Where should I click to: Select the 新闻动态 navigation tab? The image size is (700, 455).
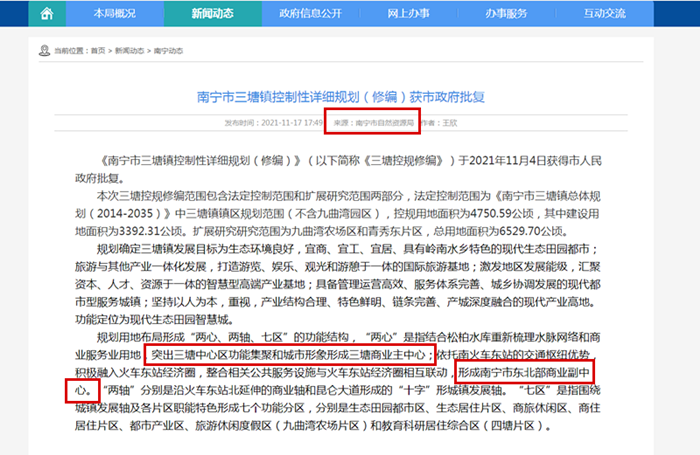coord(212,13)
